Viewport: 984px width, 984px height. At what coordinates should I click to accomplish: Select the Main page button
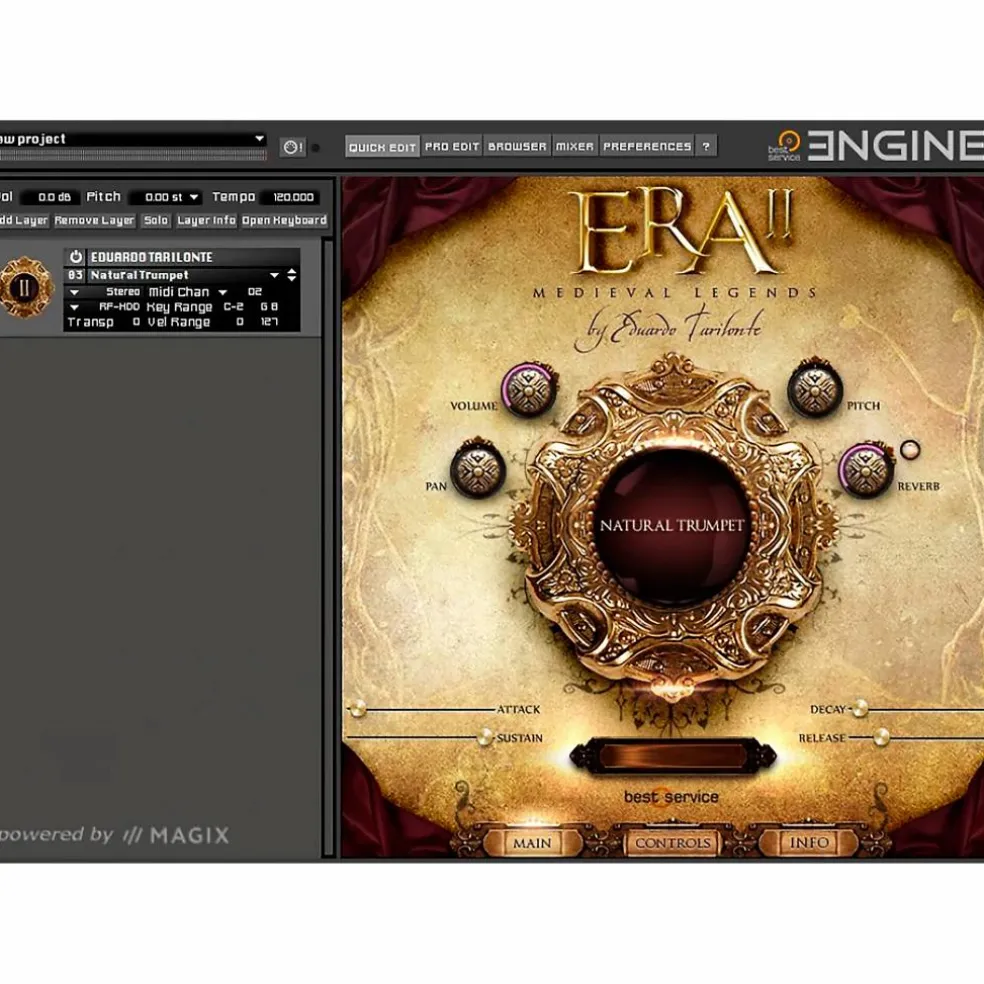click(532, 843)
